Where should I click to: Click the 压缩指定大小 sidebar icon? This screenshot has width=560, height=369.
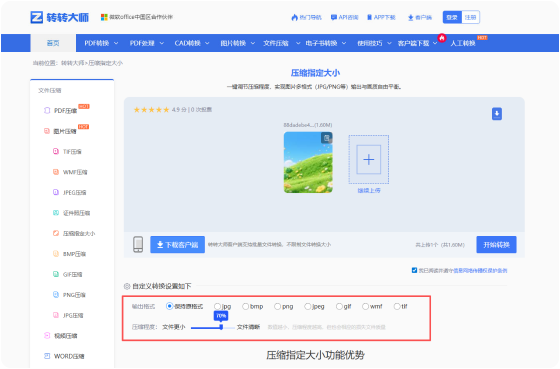coord(56,233)
